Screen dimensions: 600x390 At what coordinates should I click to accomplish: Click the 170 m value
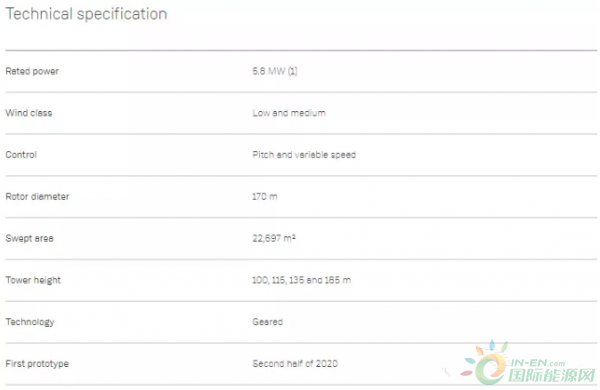coord(264,196)
